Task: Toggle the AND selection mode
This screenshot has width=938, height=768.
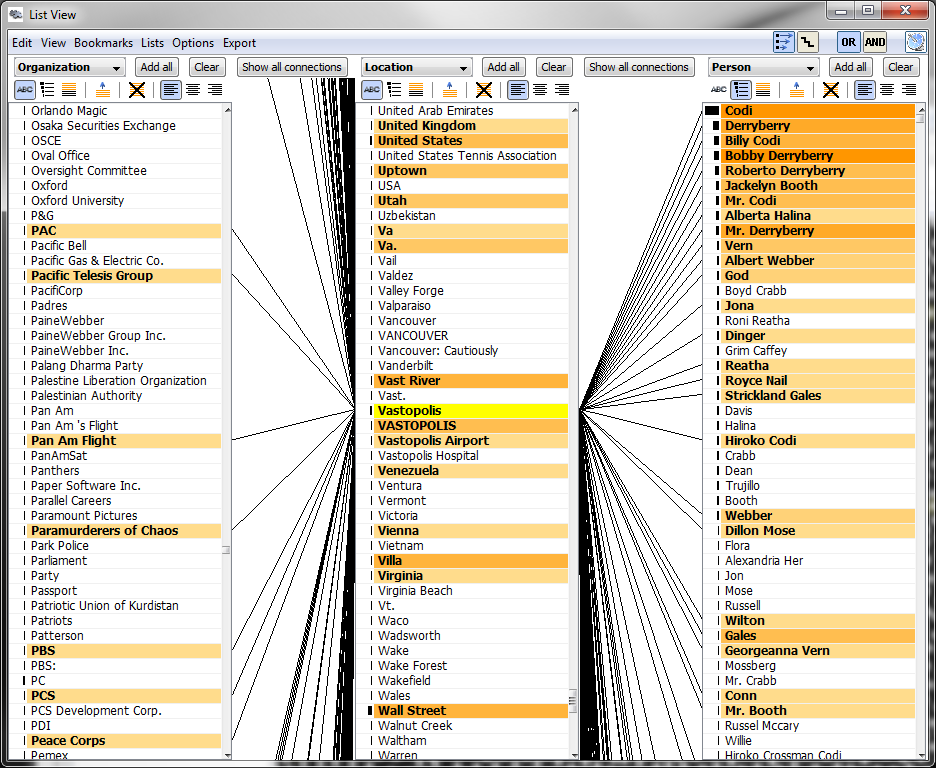Action: click(x=875, y=42)
